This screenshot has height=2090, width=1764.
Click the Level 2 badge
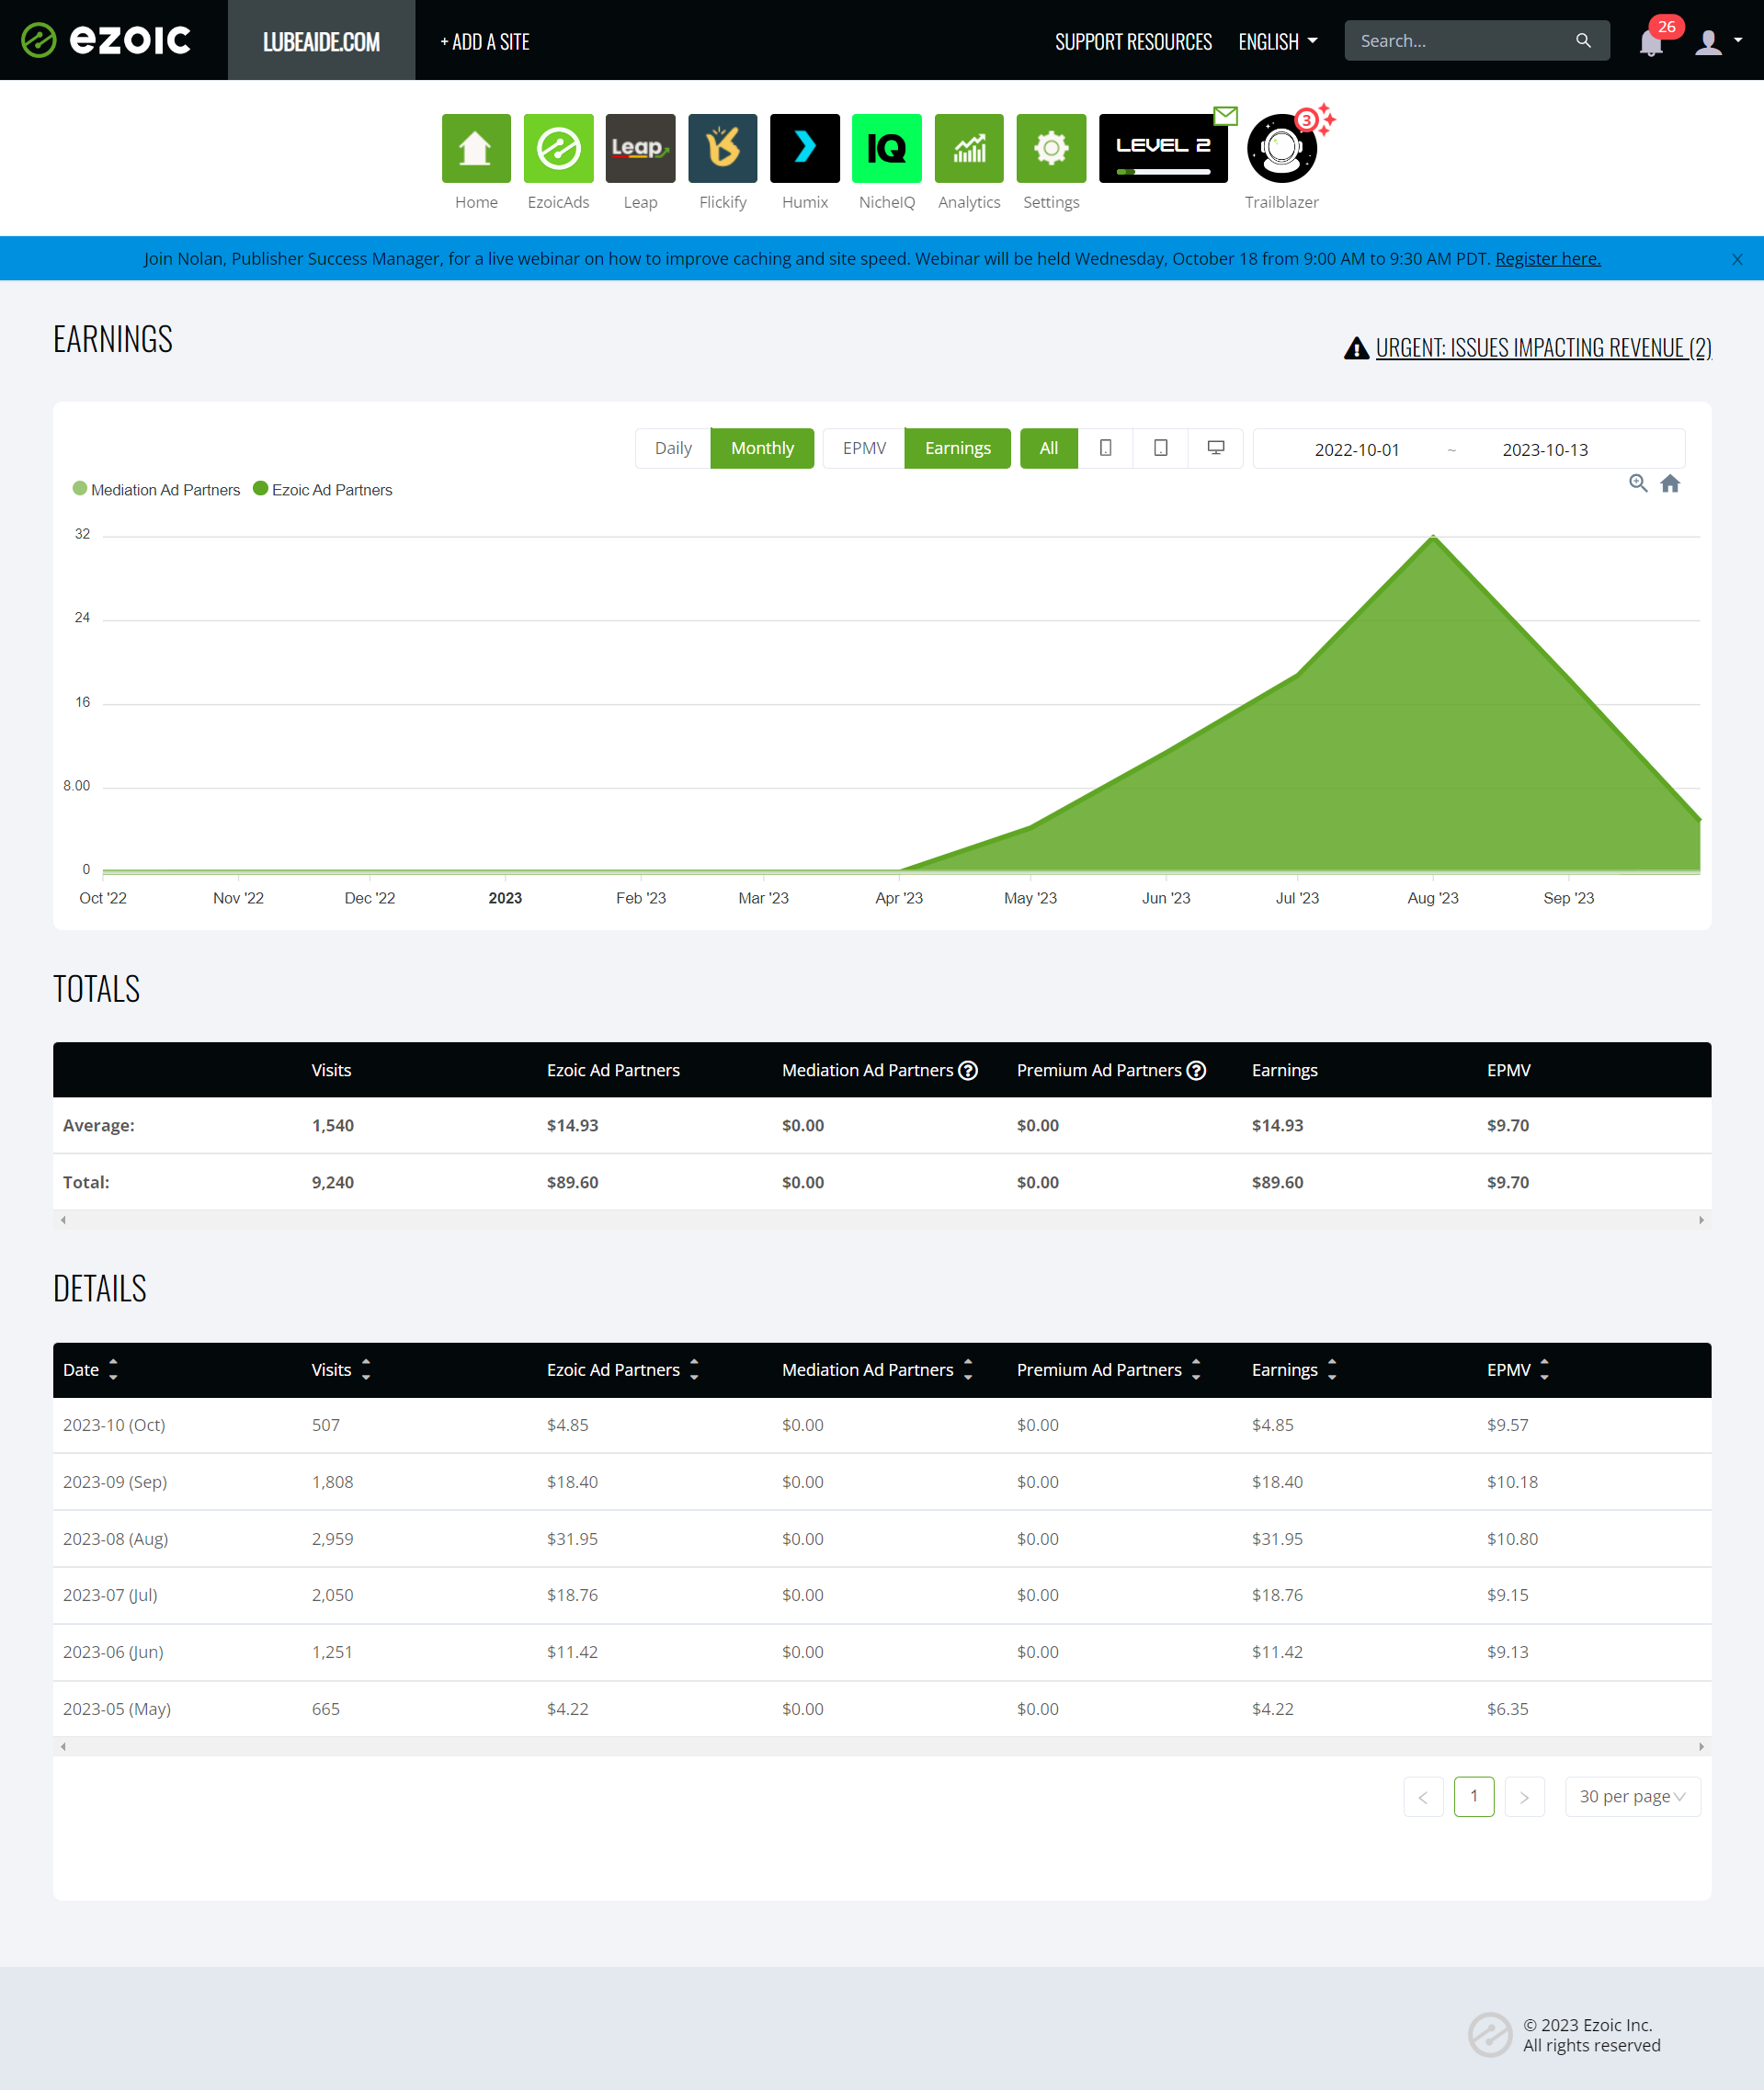(x=1163, y=148)
